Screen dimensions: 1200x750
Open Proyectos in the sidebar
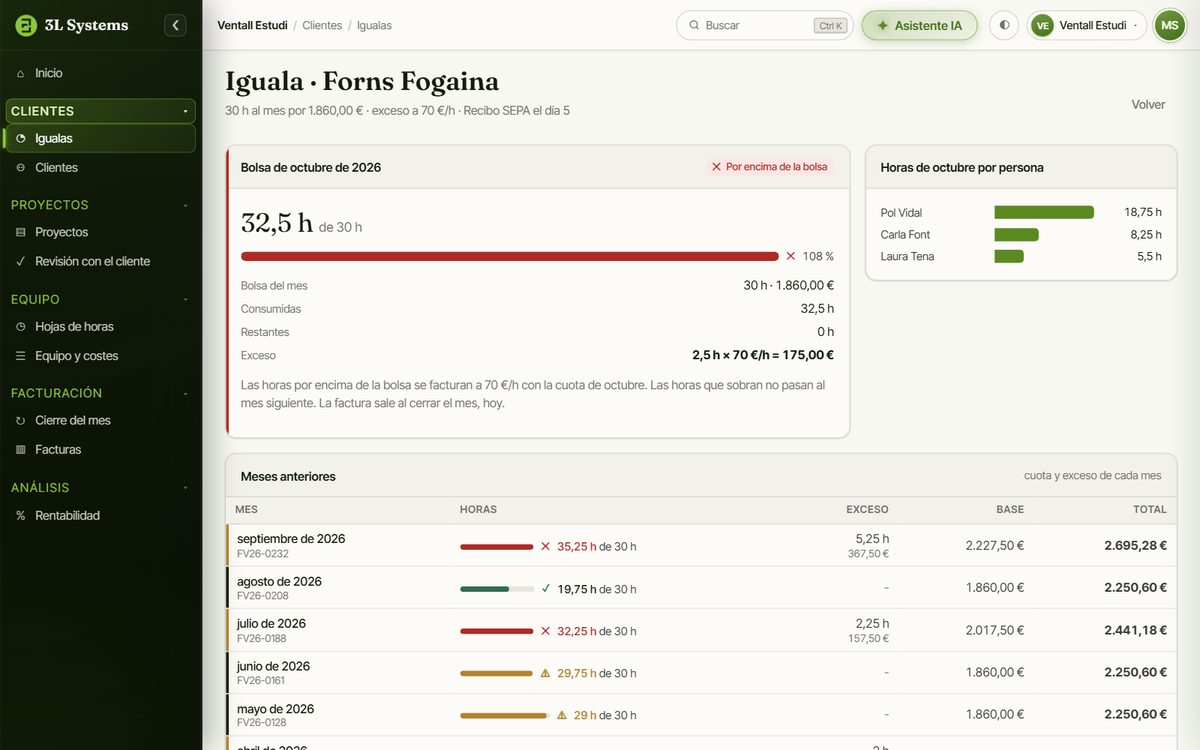tap(101, 232)
